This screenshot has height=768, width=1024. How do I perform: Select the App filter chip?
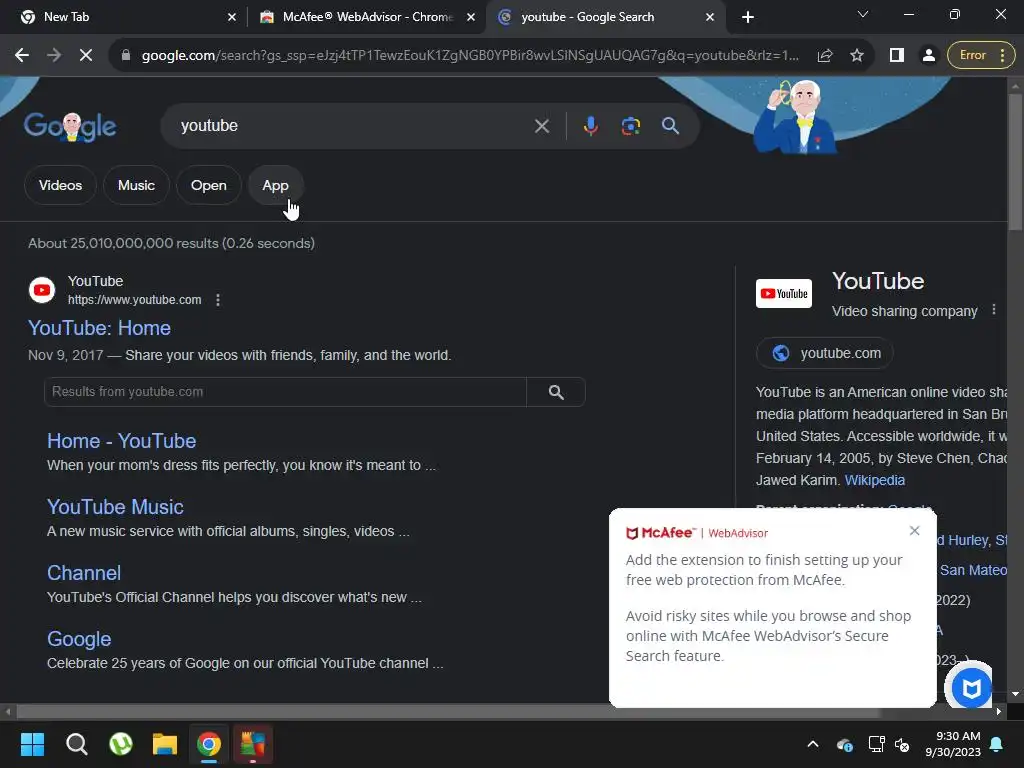pos(275,185)
